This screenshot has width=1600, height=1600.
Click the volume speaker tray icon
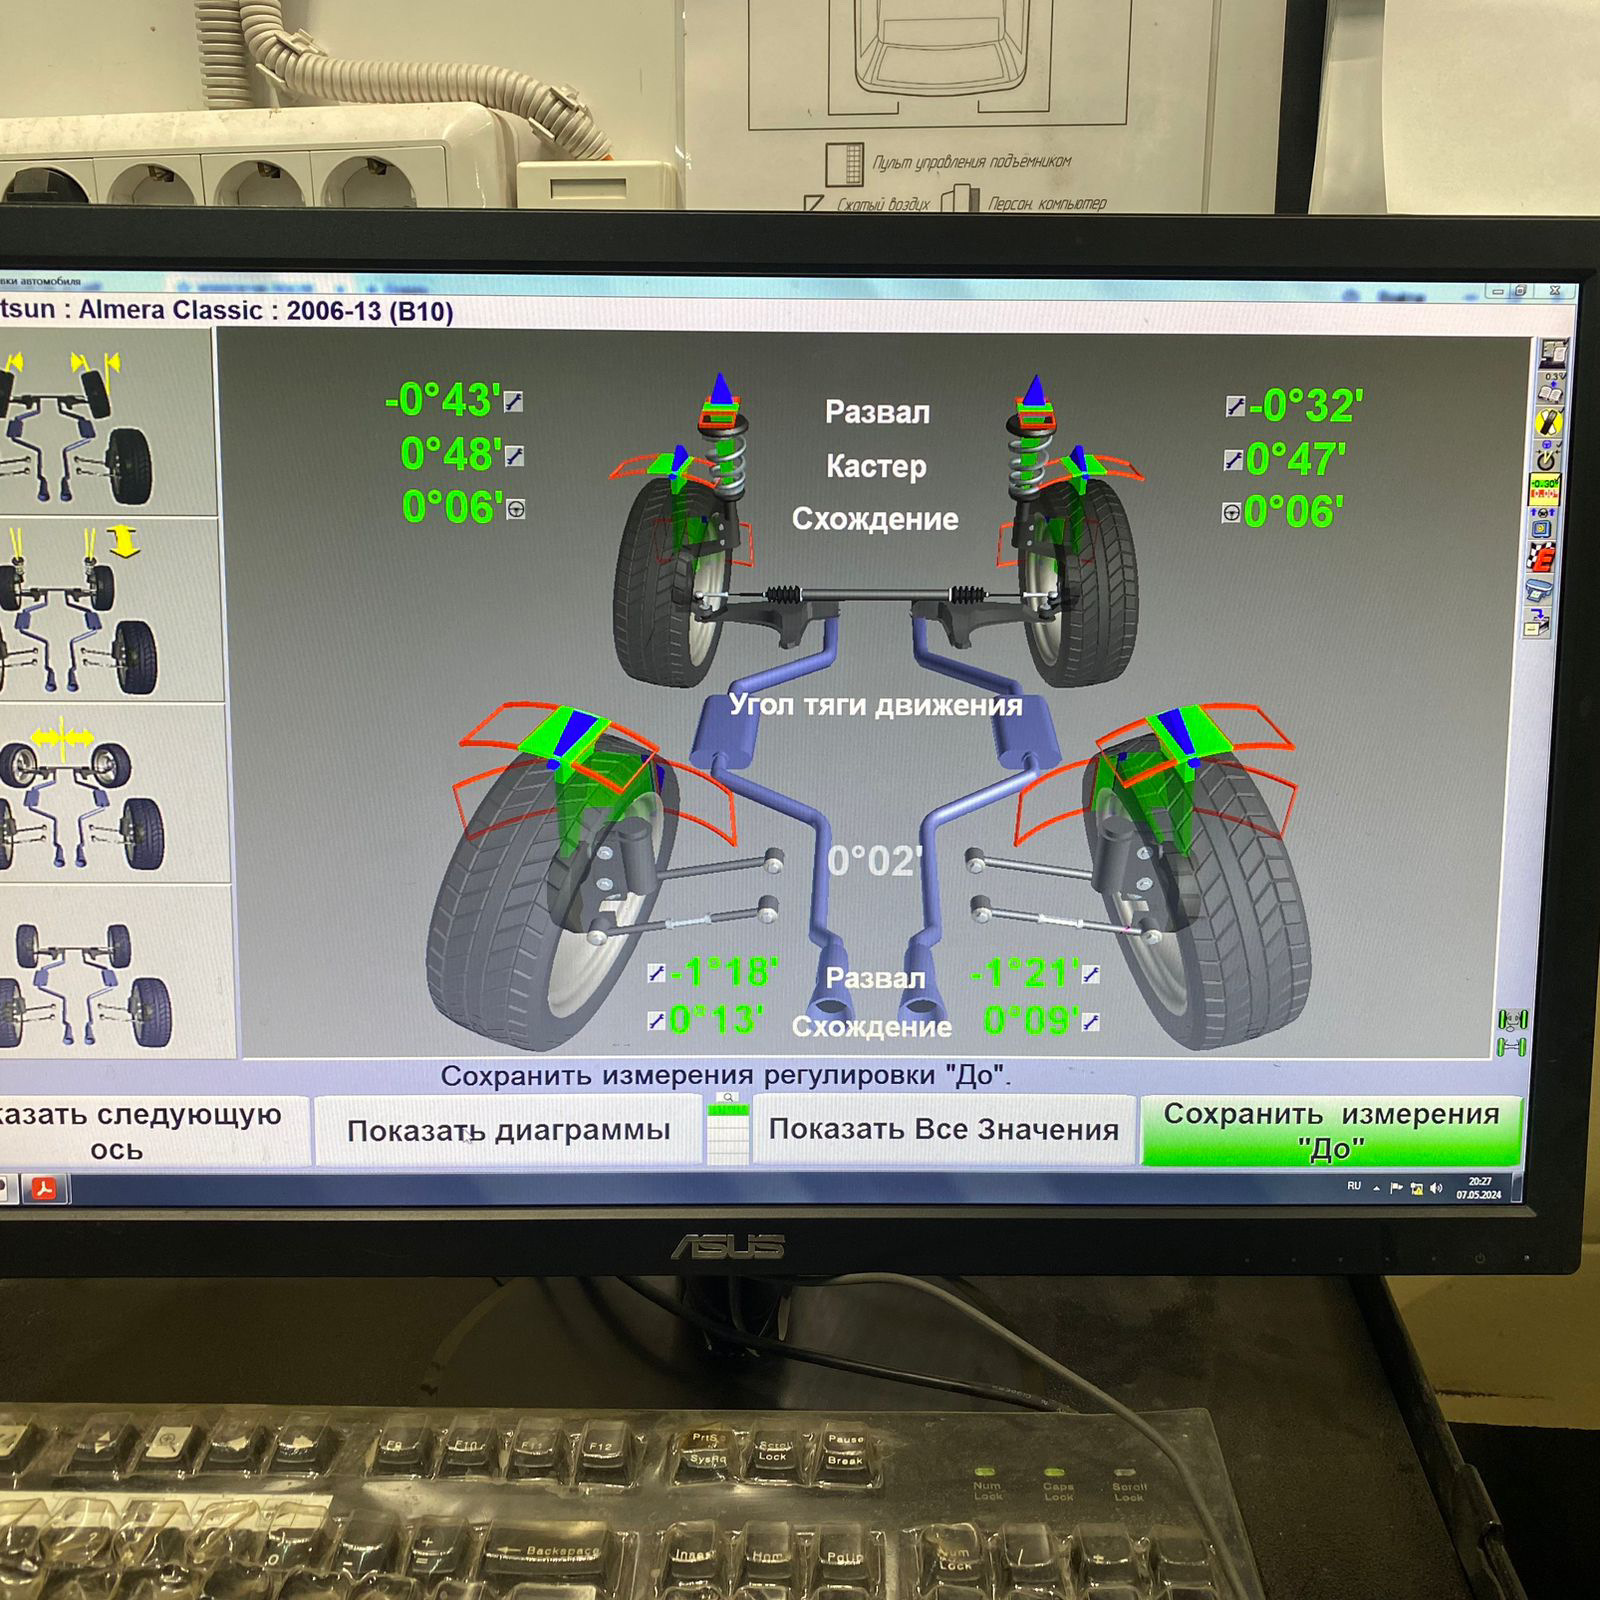[x=1437, y=1188]
